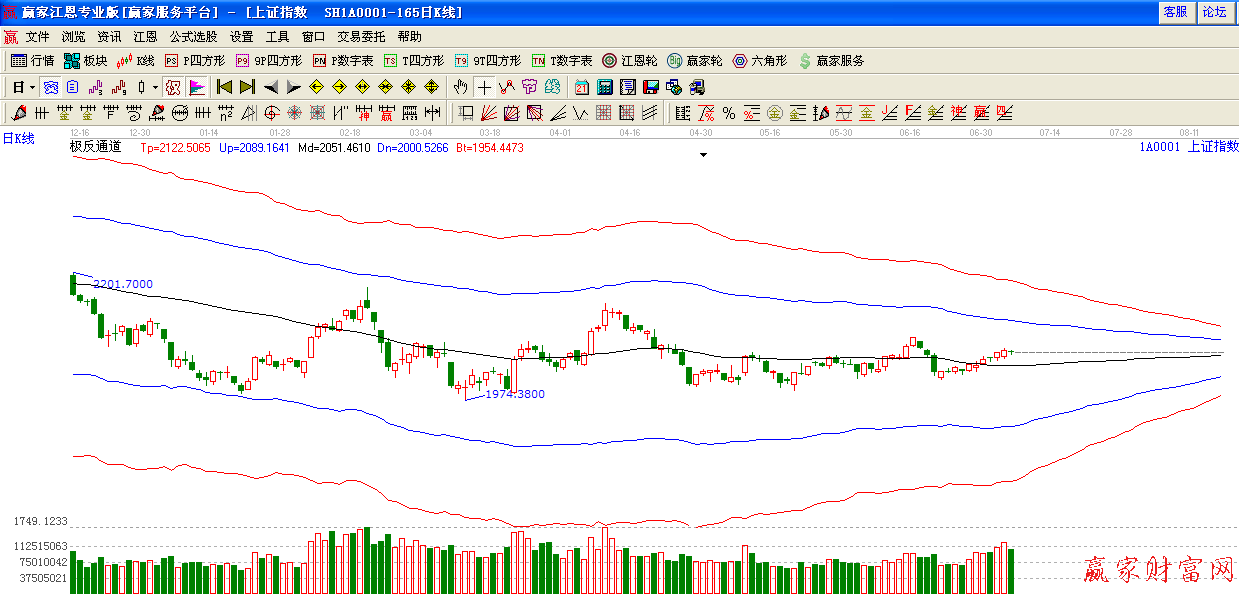This screenshot has width=1239, height=594.
Task: Toggle the crosshair cursor mode
Action: (484, 87)
